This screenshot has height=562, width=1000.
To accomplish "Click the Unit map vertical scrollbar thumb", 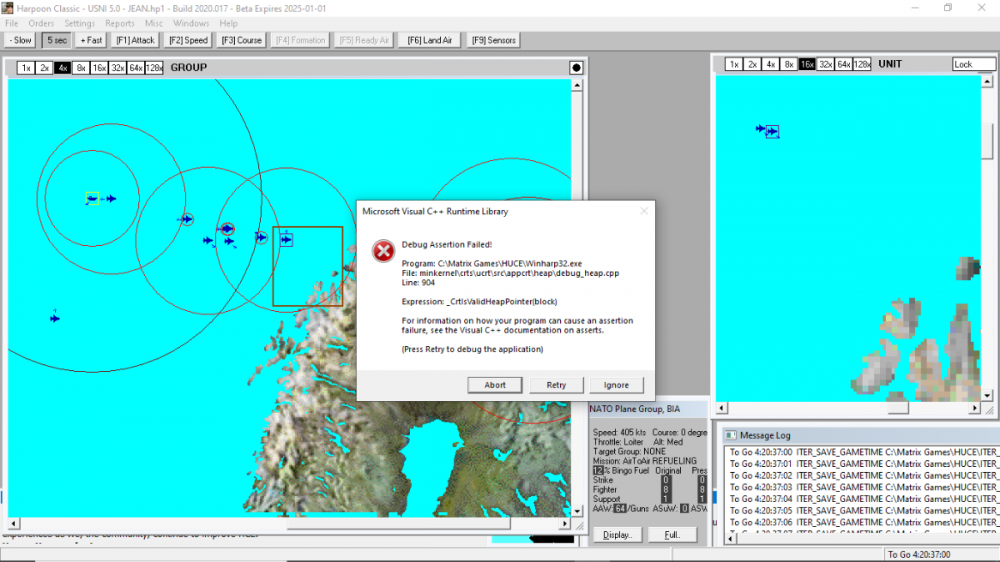I will tap(987, 141).
